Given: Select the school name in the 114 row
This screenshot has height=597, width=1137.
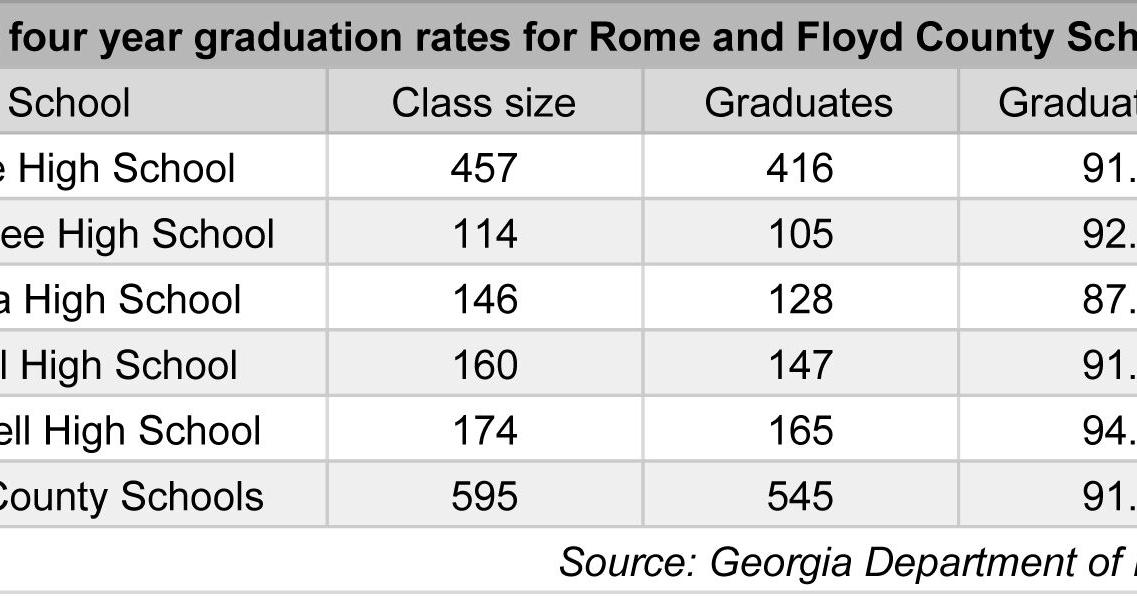Looking at the screenshot, I should click(x=137, y=234).
